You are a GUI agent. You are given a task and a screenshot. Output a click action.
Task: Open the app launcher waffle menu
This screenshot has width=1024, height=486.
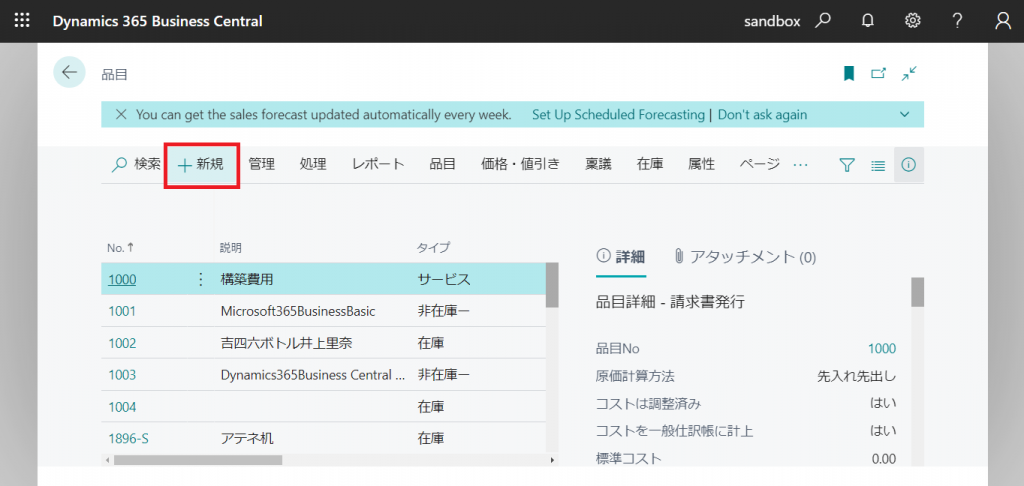pyautogui.click(x=22, y=21)
